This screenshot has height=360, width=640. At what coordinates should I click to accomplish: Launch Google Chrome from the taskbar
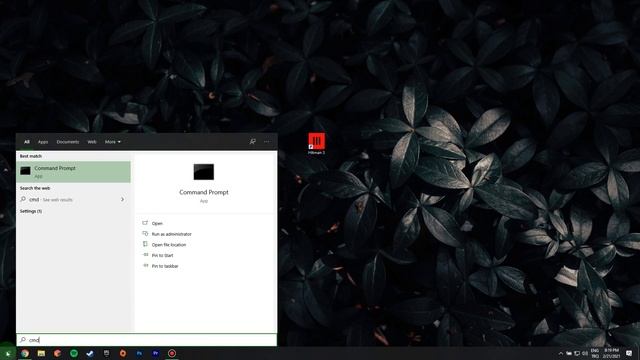[25, 353]
